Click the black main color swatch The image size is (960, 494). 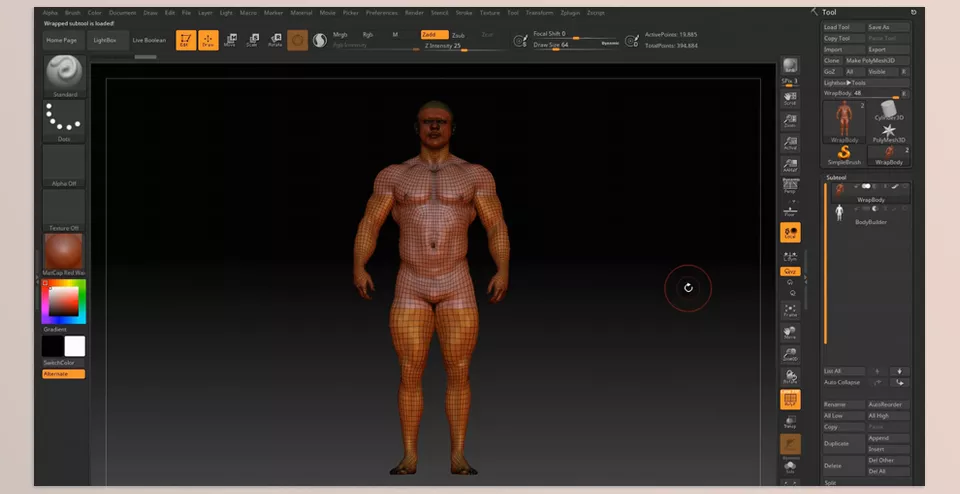coord(53,346)
